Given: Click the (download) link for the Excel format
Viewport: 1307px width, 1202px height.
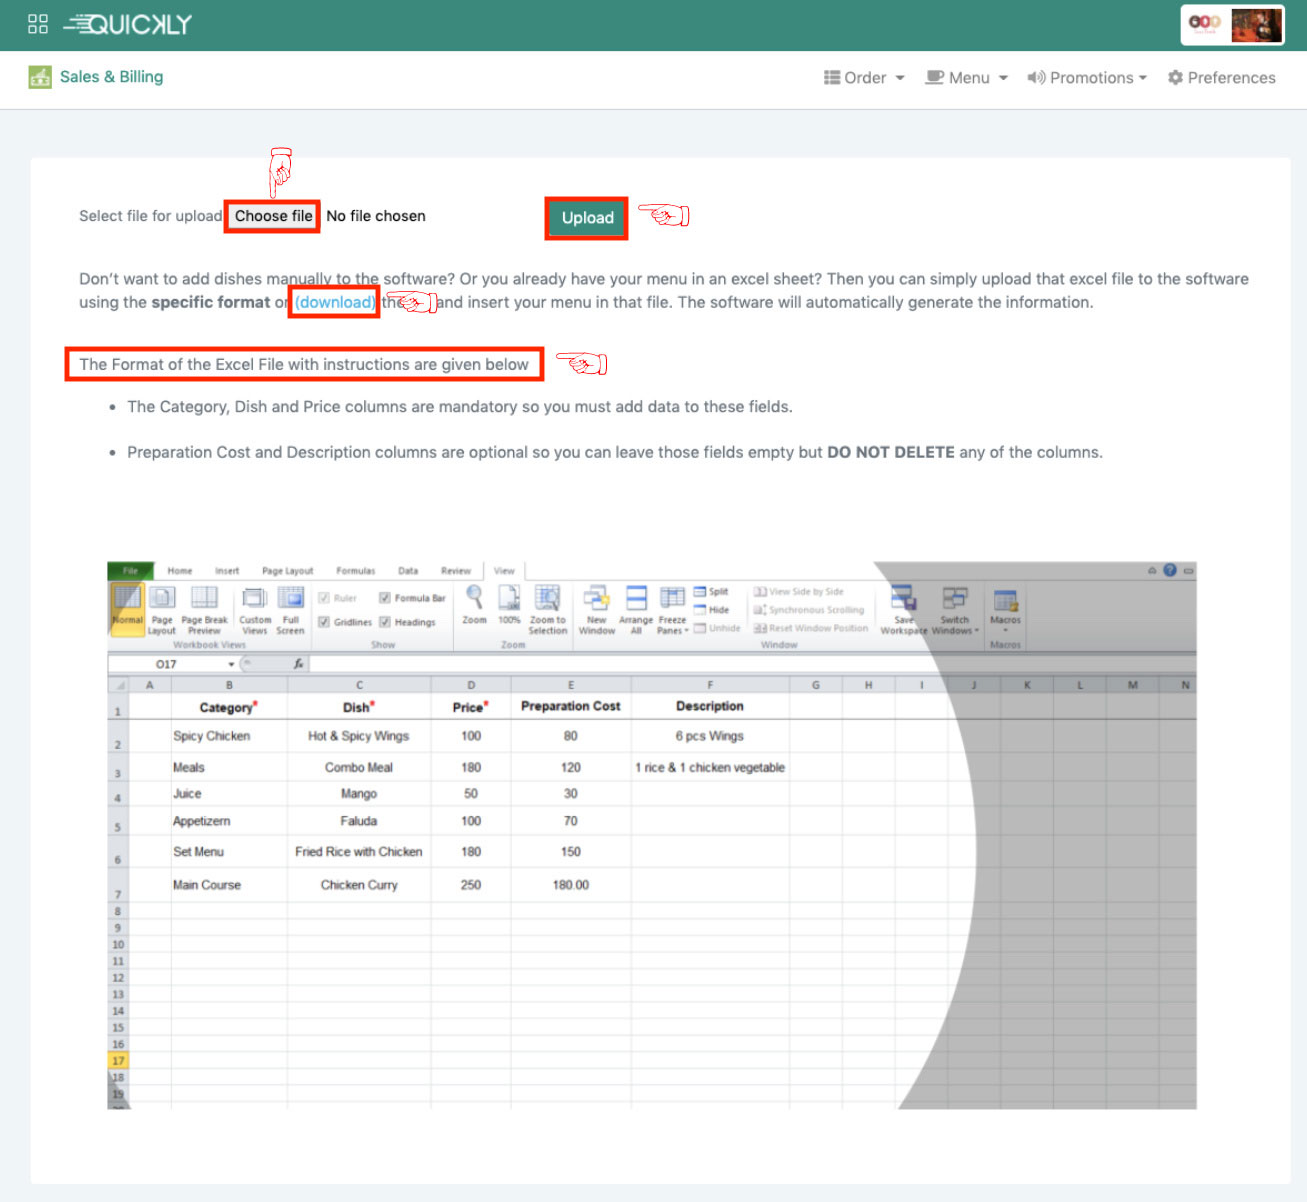Looking at the screenshot, I should point(333,301).
